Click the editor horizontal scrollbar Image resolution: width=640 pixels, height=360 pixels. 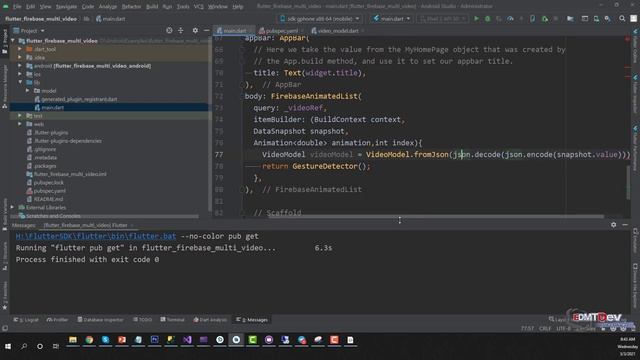(x=436, y=216)
